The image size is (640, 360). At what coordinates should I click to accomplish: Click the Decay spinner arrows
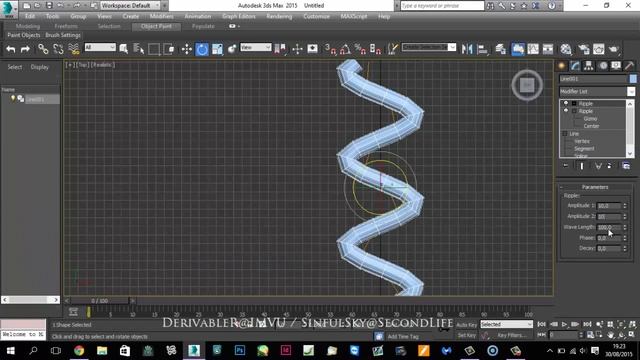pyautogui.click(x=624, y=248)
